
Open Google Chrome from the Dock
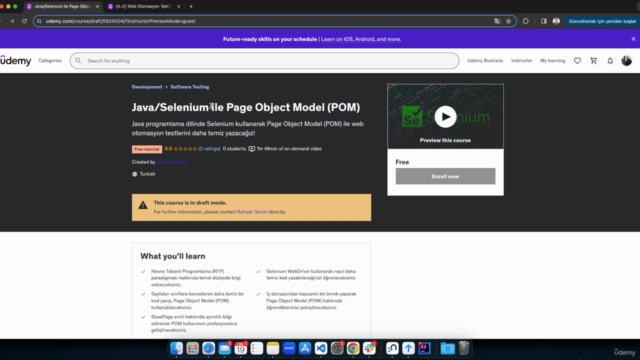click(x=353, y=348)
